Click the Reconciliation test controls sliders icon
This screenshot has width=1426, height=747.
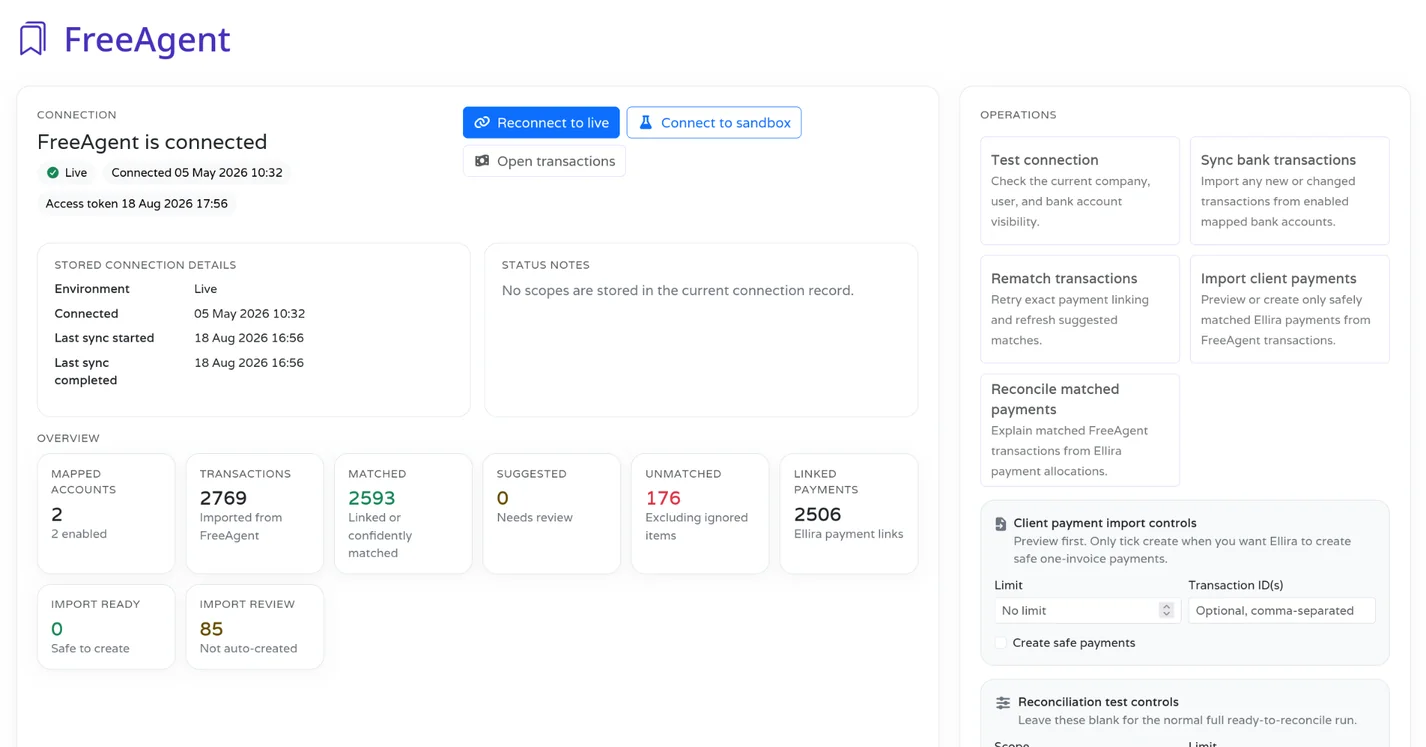pos(1003,703)
